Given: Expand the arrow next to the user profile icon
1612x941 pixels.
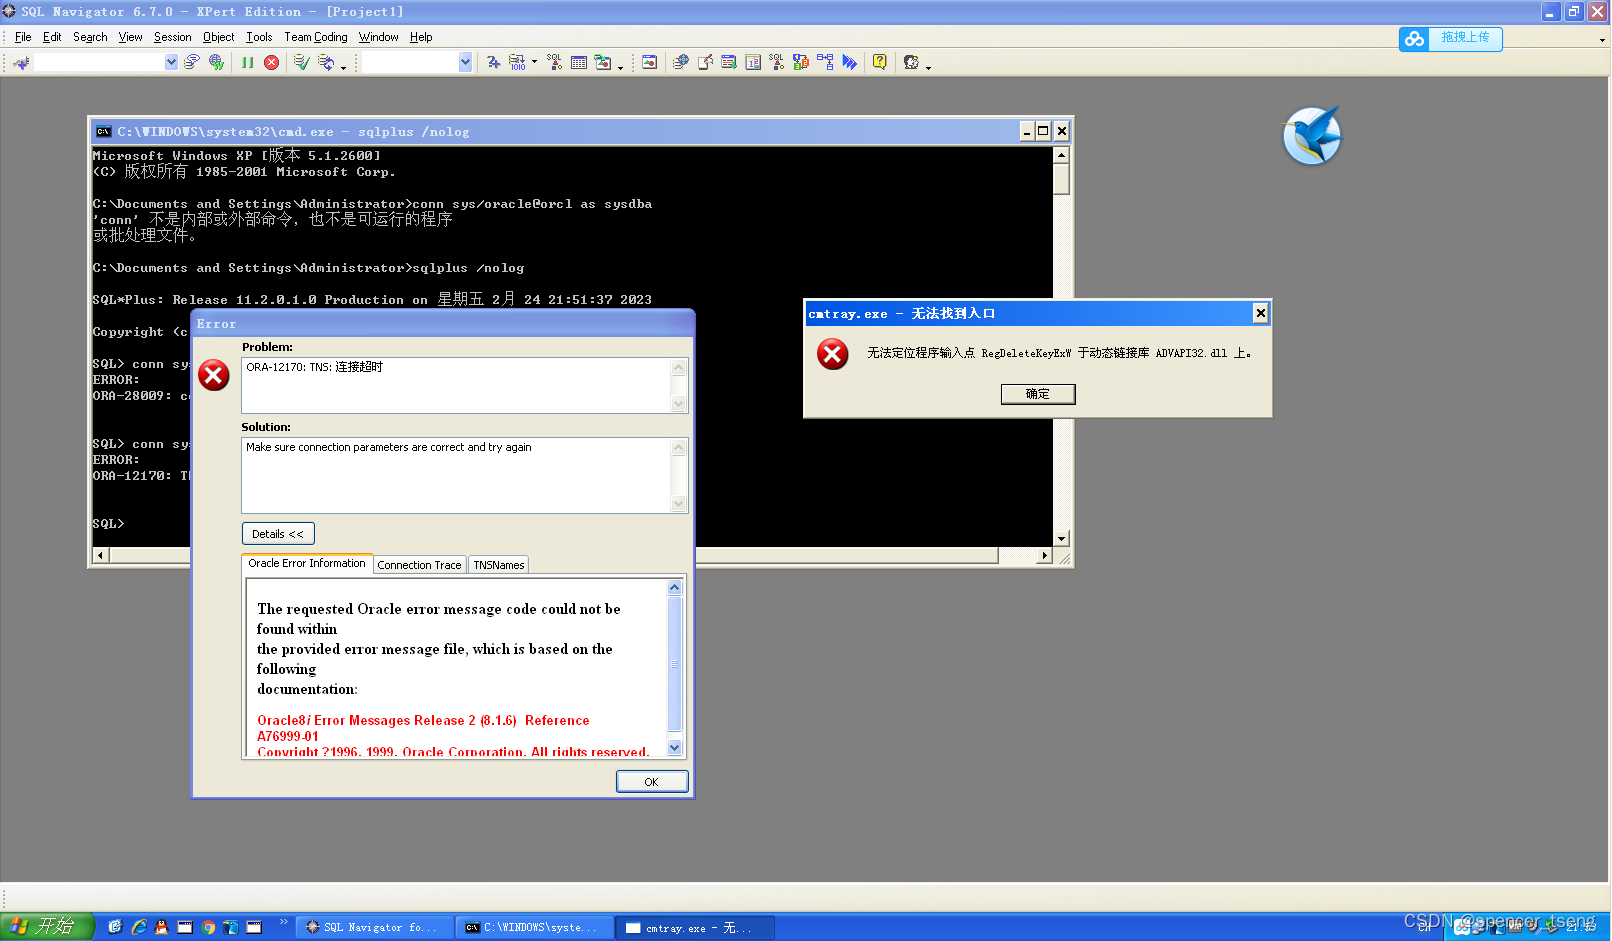Looking at the screenshot, I should [x=928, y=66].
